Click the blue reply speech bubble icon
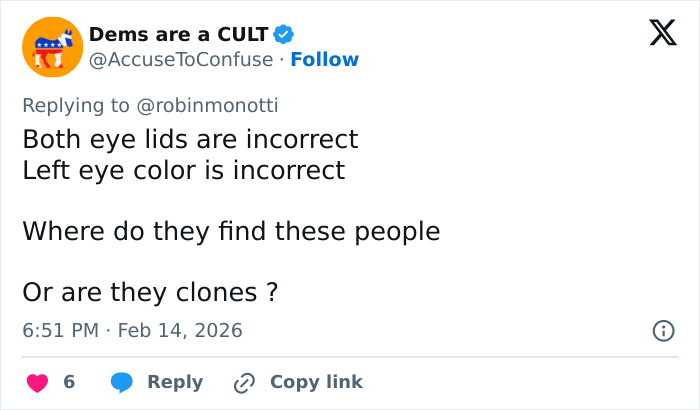The image size is (700, 410). pyautogui.click(x=123, y=382)
